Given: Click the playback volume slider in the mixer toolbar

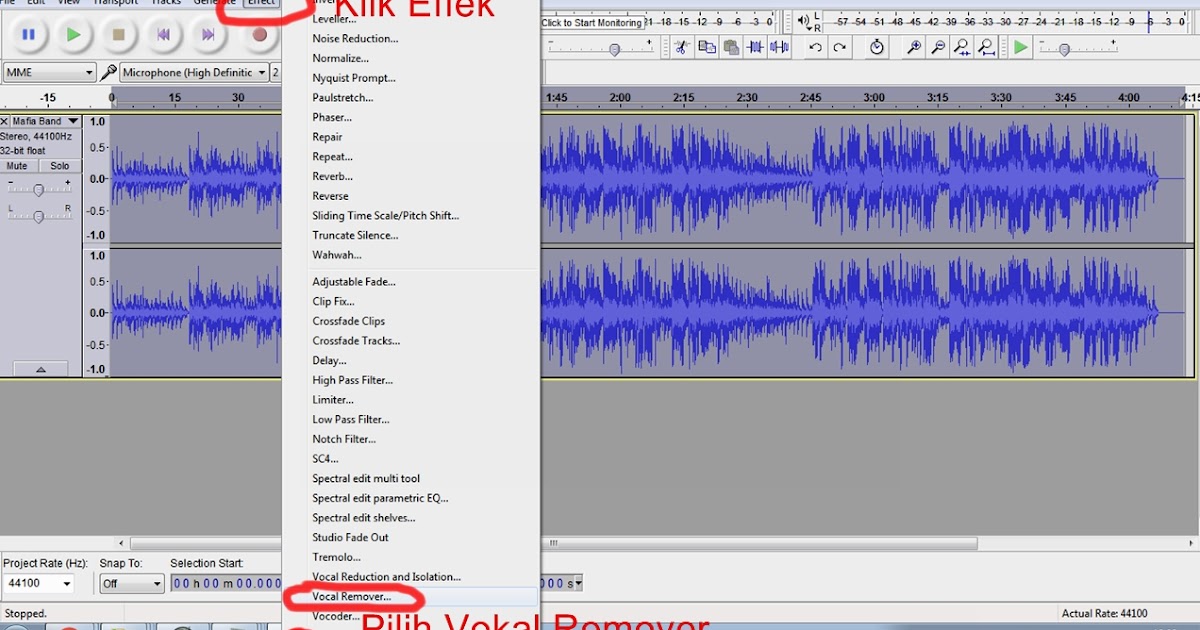Looking at the screenshot, I should click(x=614, y=48).
